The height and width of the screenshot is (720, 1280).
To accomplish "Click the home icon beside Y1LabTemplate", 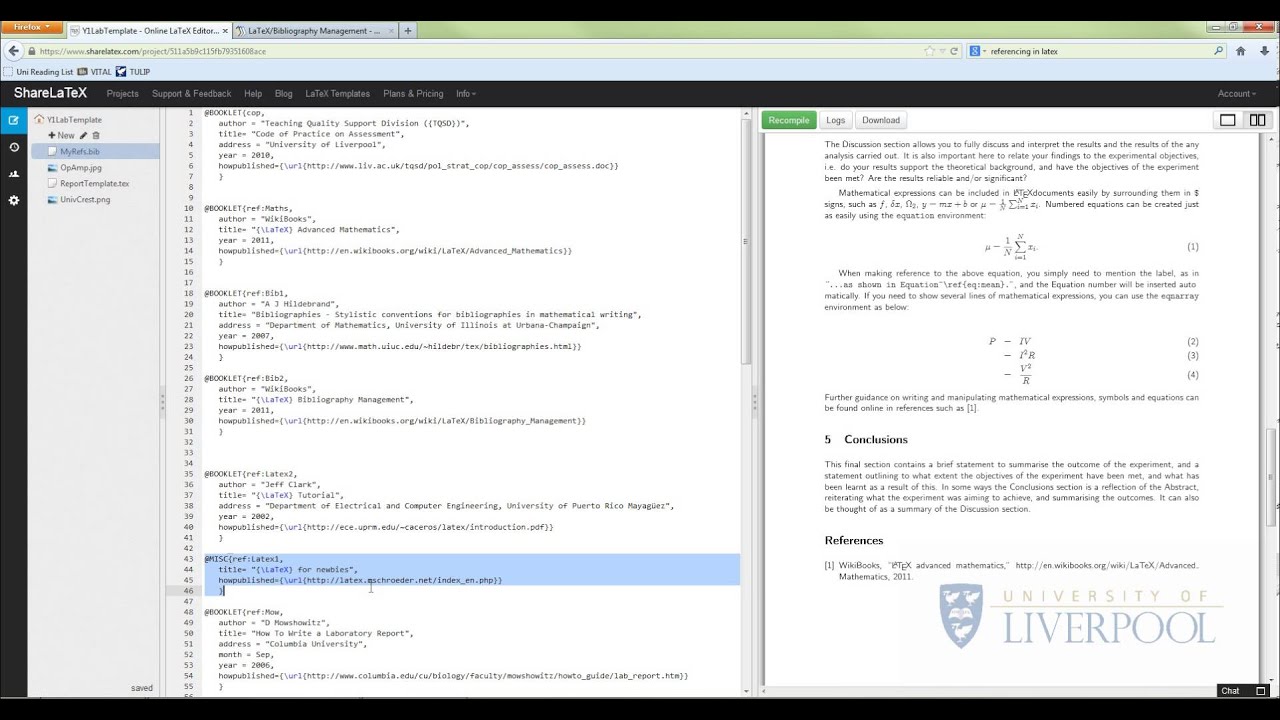I will (39, 119).
